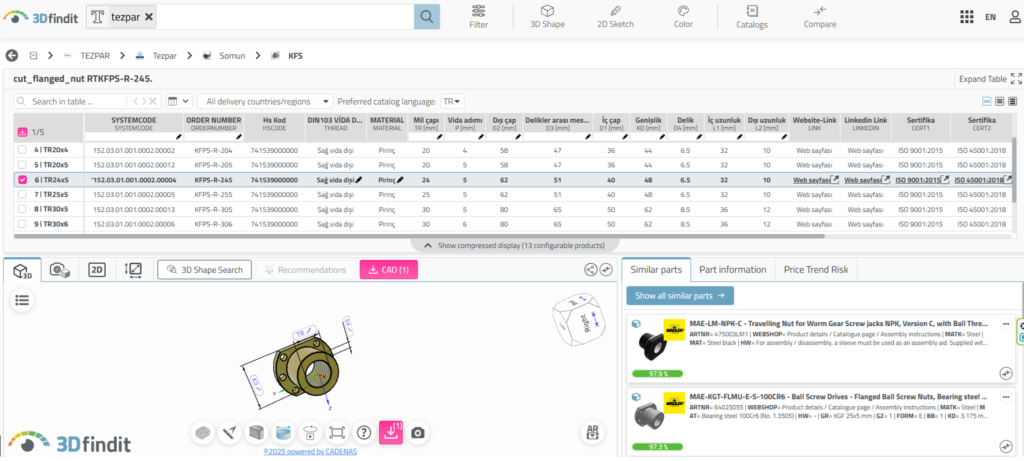Click the pink download icon in viewer toolbar
Image resolution: width=1024 pixels, height=461 pixels.
(x=391, y=432)
